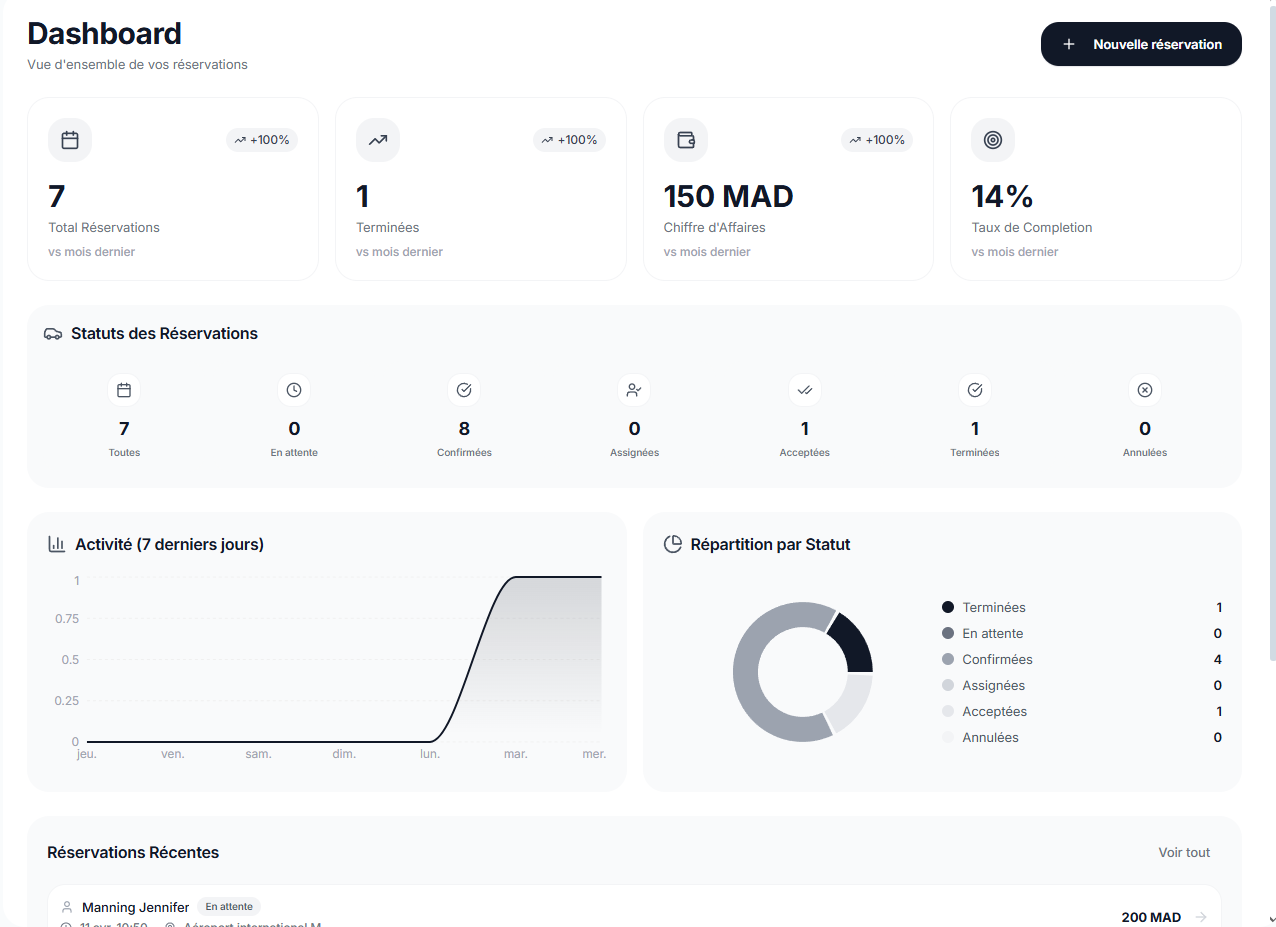Click the Nouvelle réservation button
1276x927 pixels.
[1141, 44]
